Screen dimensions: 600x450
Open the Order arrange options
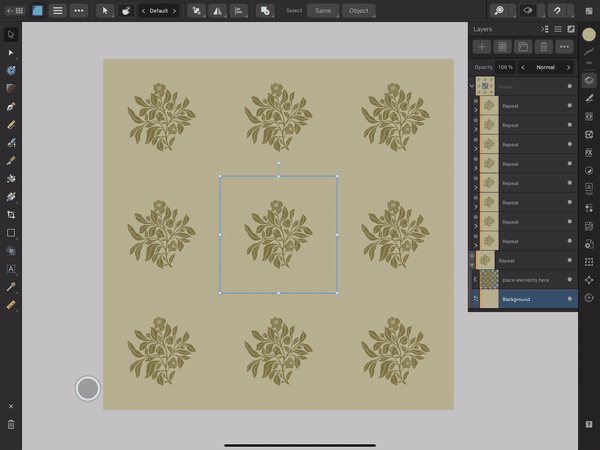pyautogui.click(x=197, y=11)
